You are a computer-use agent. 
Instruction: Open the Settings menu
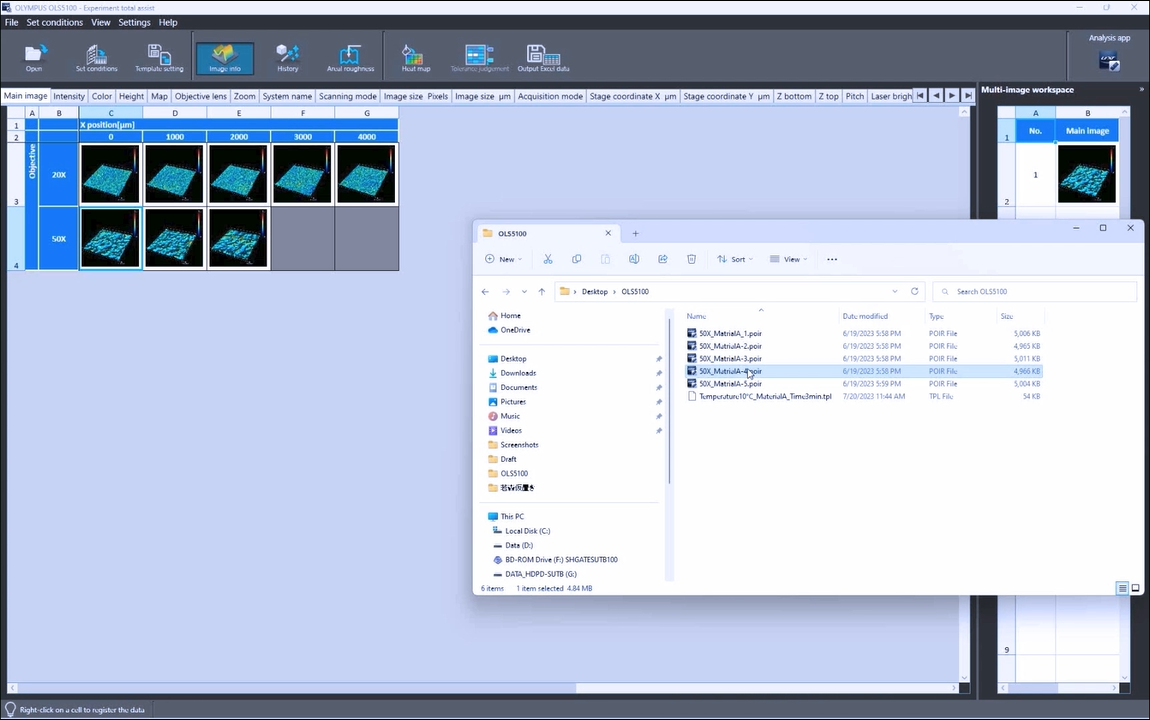(x=134, y=22)
